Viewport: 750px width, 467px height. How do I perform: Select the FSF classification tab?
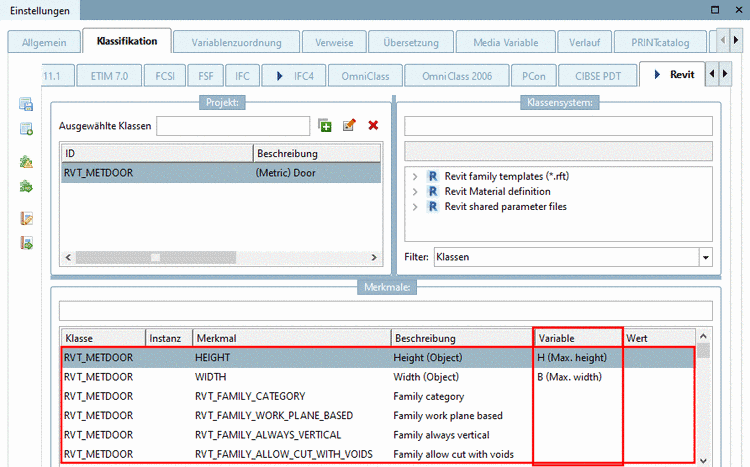pos(206,76)
